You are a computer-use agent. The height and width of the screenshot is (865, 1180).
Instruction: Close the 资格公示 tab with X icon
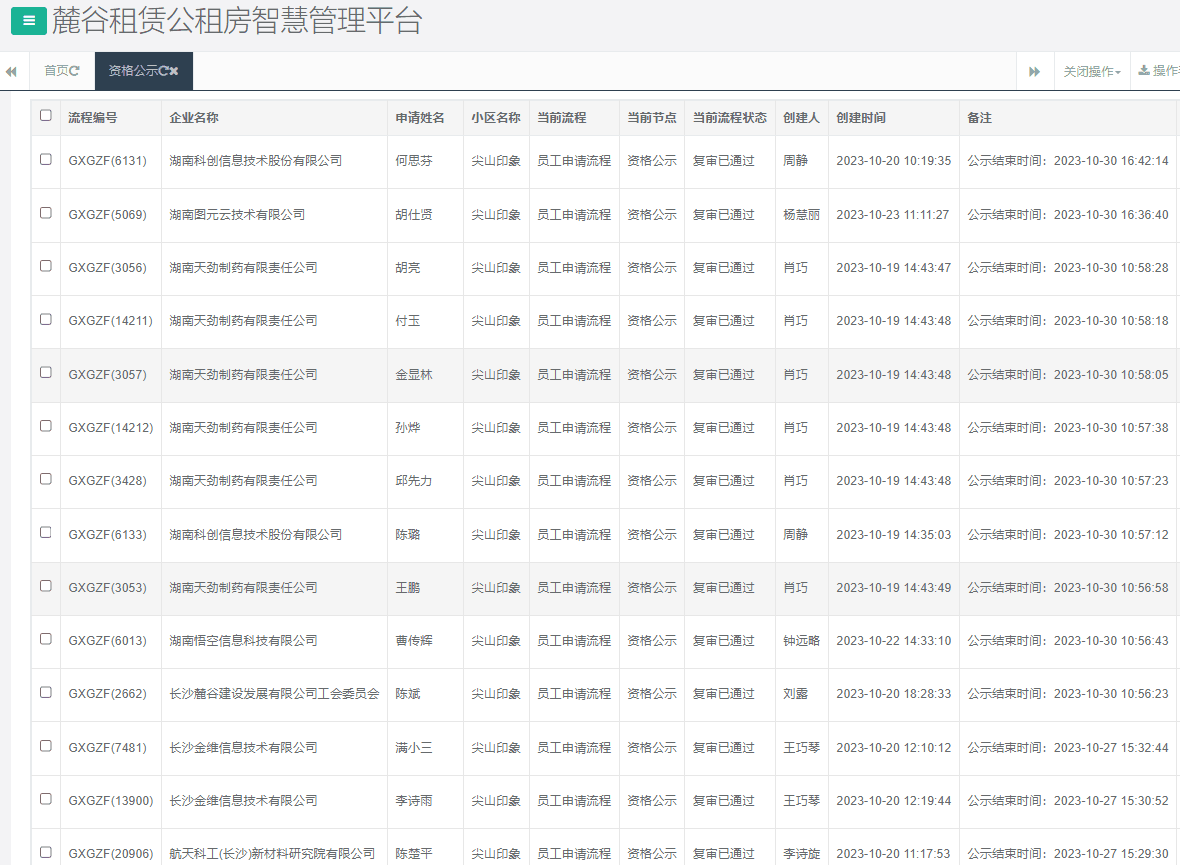coord(174,71)
